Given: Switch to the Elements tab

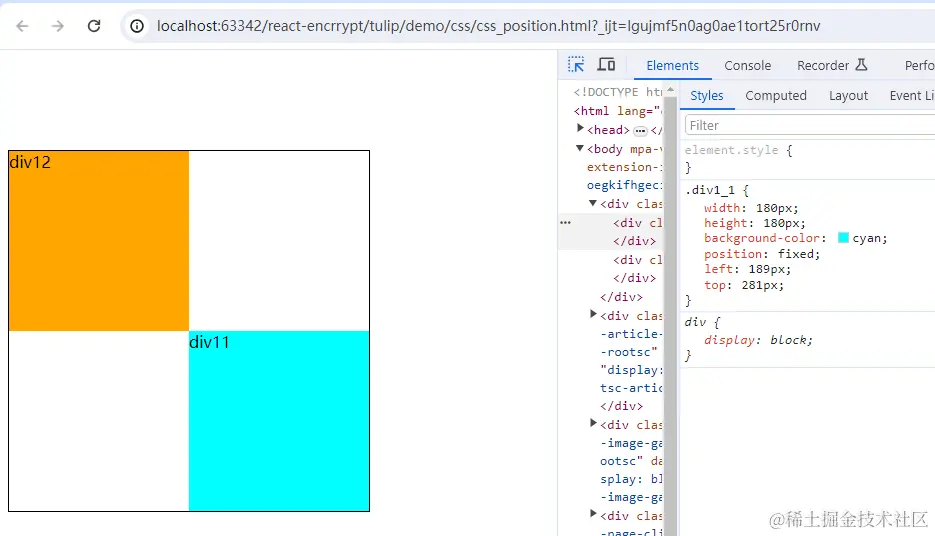Looking at the screenshot, I should [672, 65].
